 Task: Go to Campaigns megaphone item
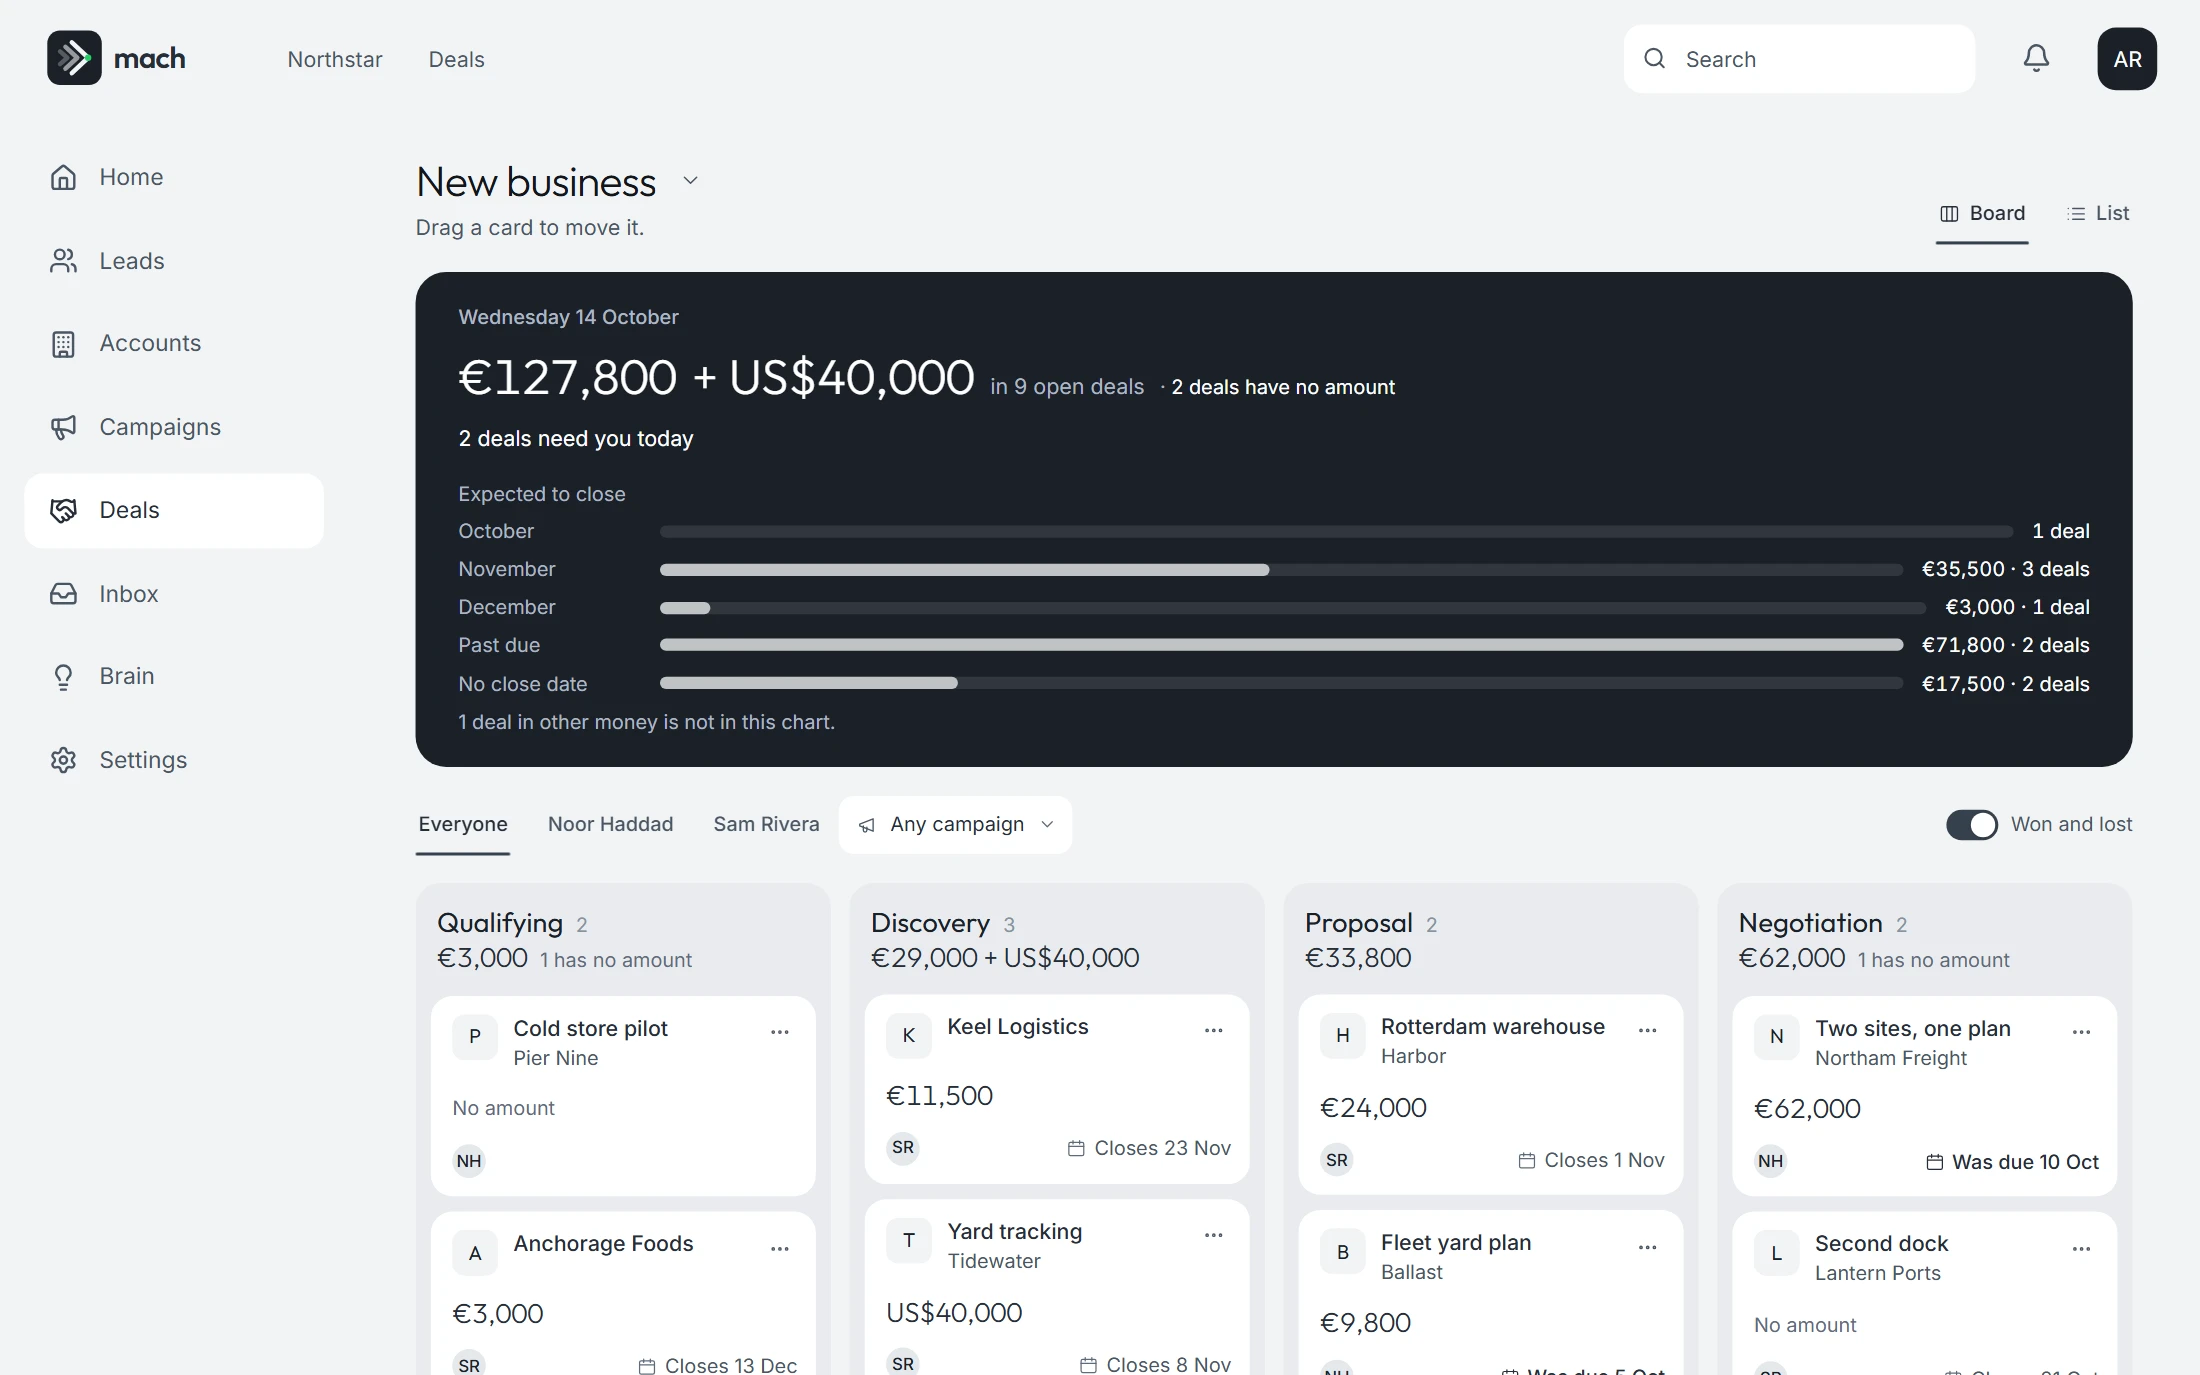coord(174,427)
